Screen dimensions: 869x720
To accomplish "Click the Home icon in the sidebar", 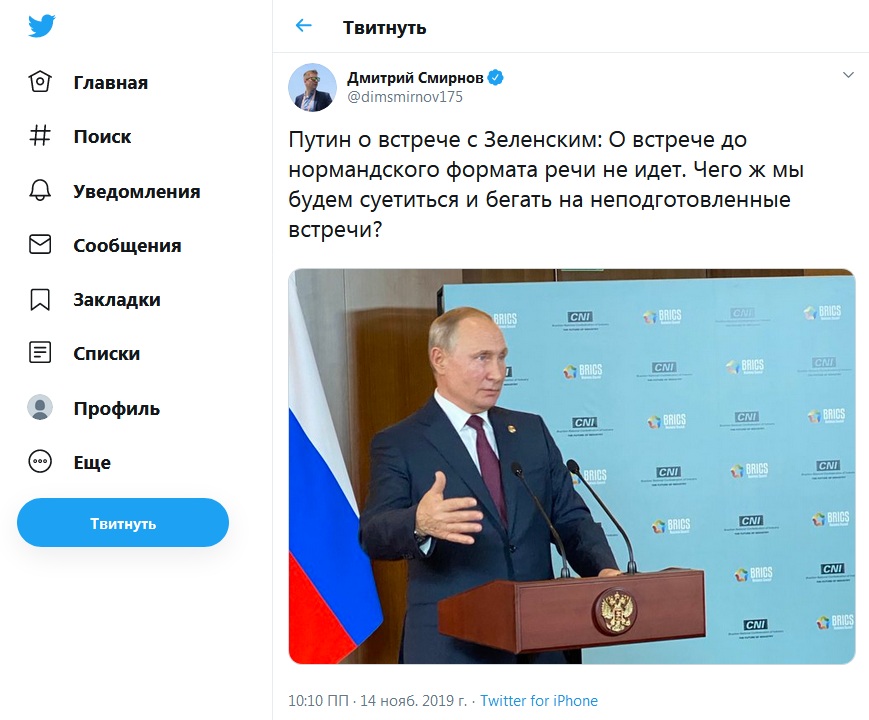I will point(40,82).
